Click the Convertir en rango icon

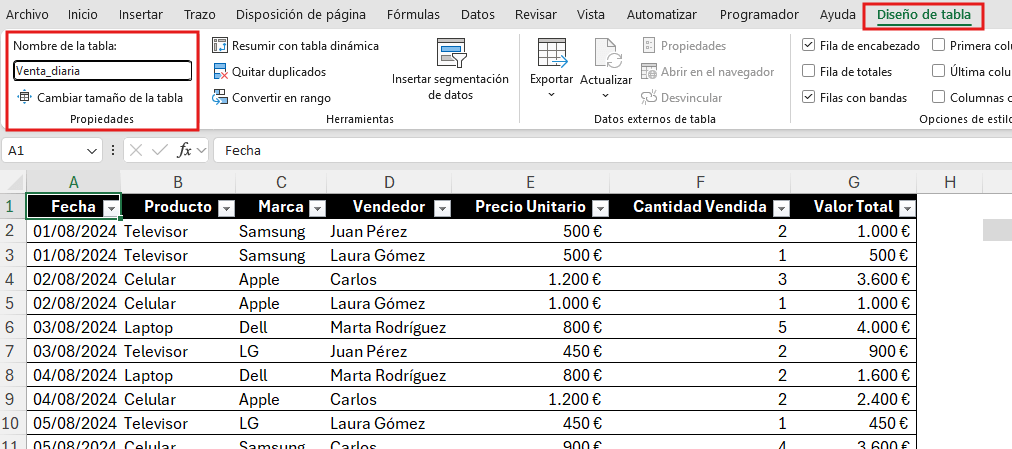220,97
